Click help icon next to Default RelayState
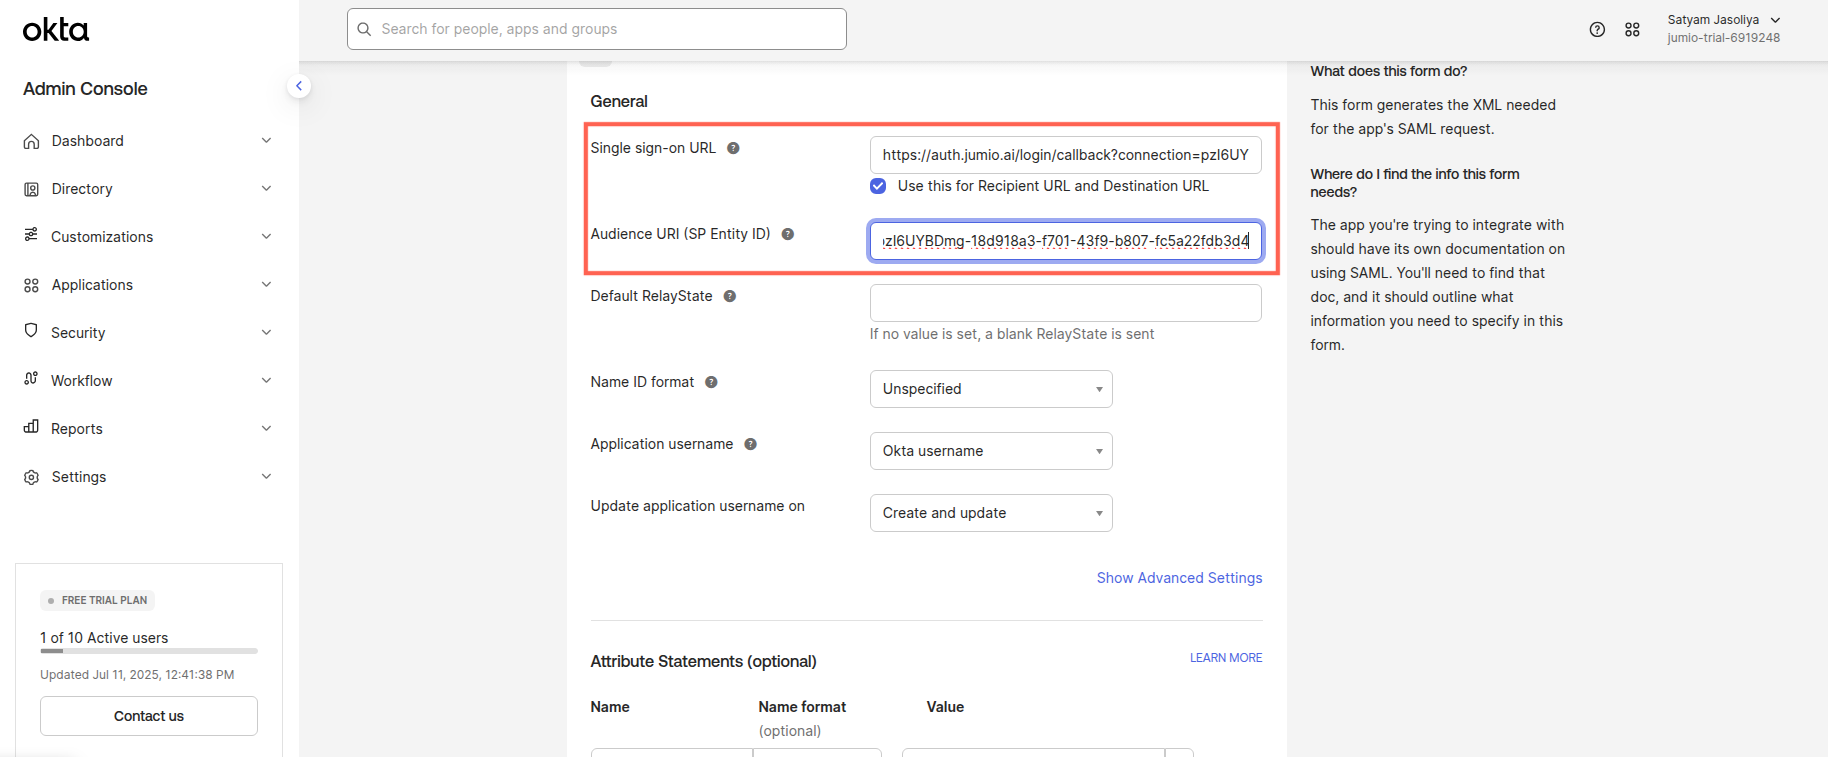 tap(730, 296)
